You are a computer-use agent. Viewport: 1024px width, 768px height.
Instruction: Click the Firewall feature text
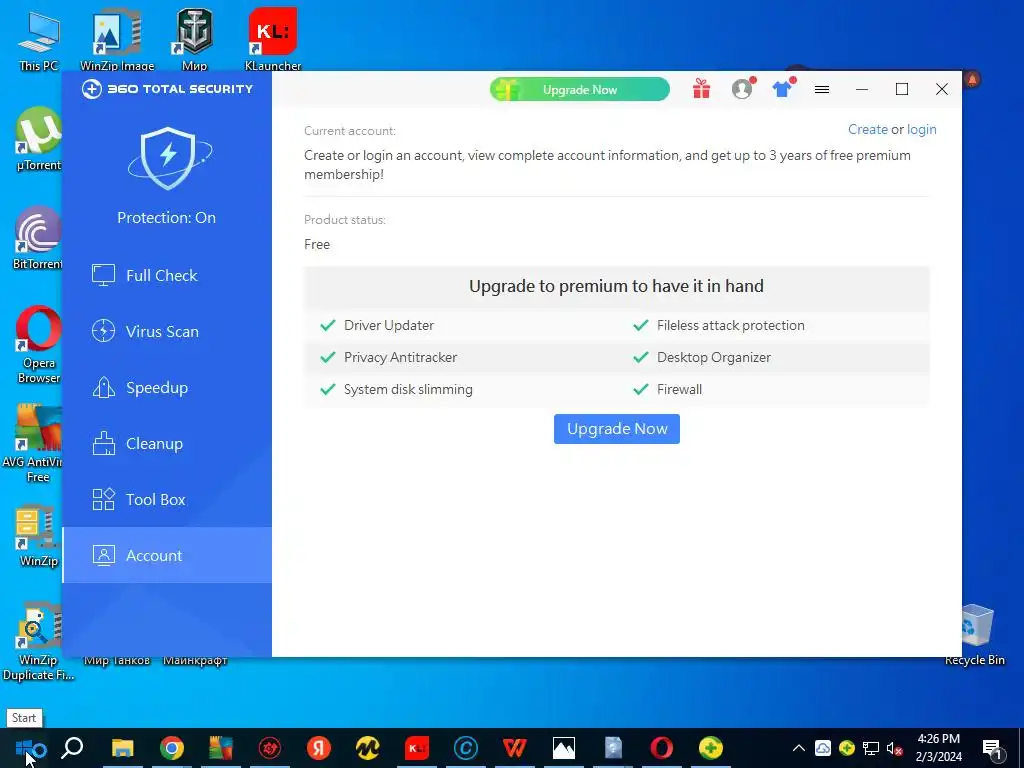pos(679,389)
